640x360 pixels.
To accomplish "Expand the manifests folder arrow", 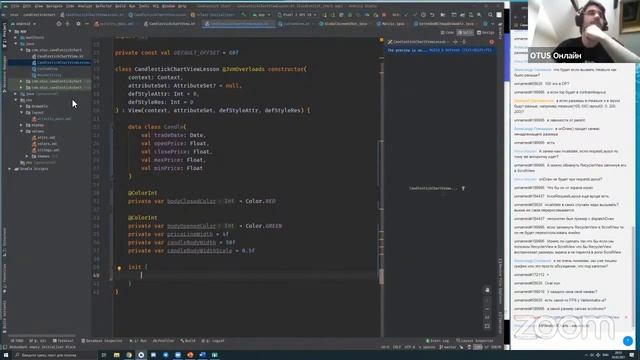I will pyautogui.click(x=16, y=37).
